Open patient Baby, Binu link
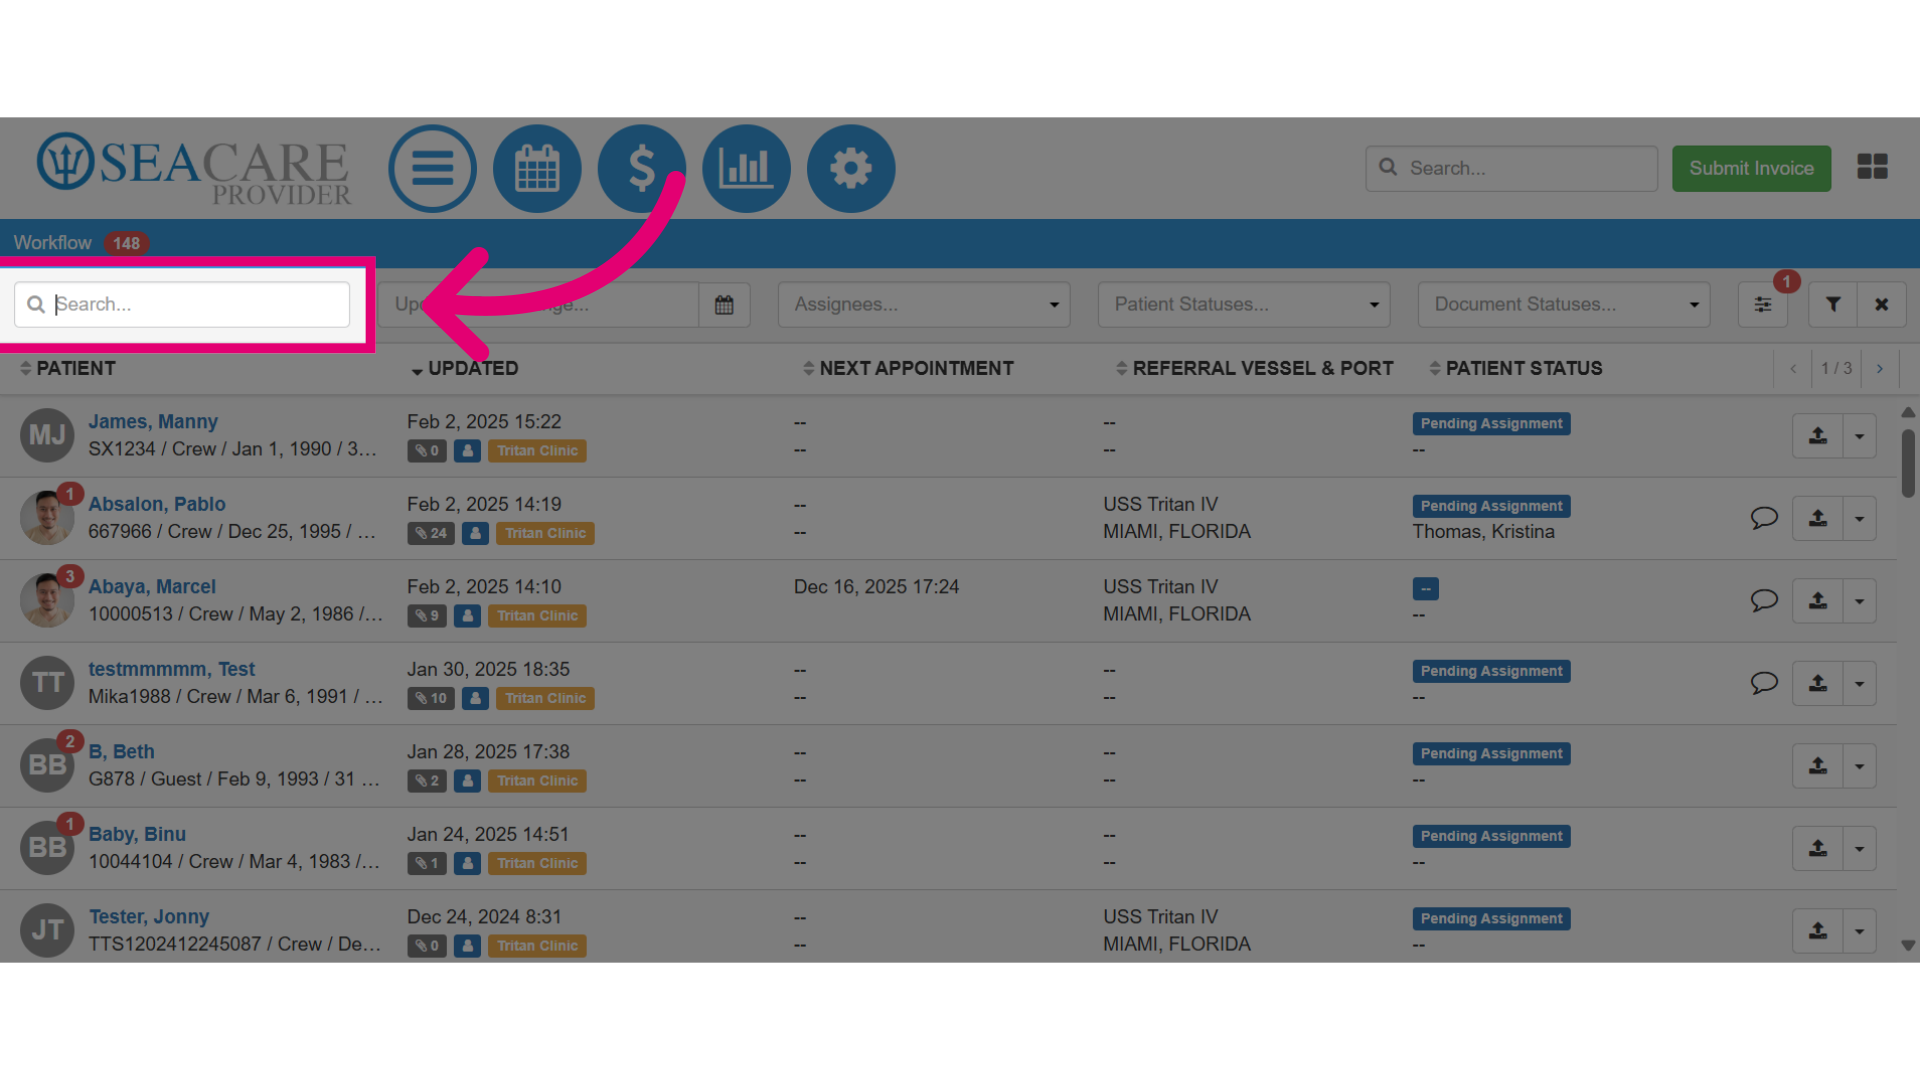The image size is (1920, 1080). [137, 834]
